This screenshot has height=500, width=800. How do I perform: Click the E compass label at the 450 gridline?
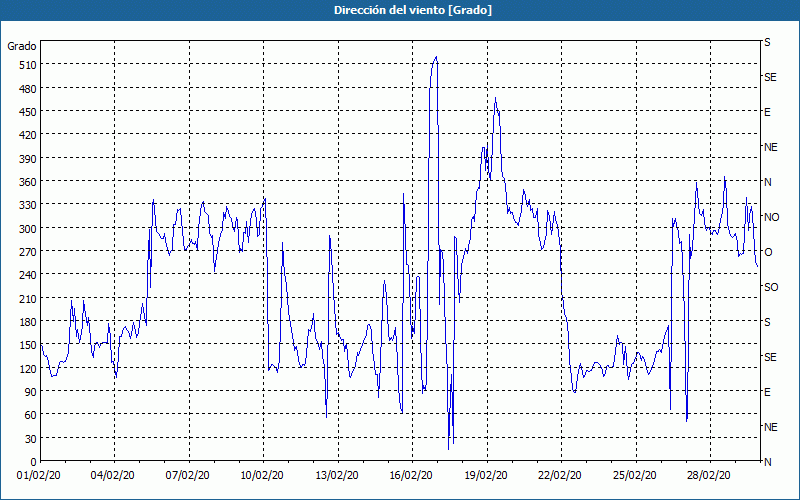[x=767, y=112]
